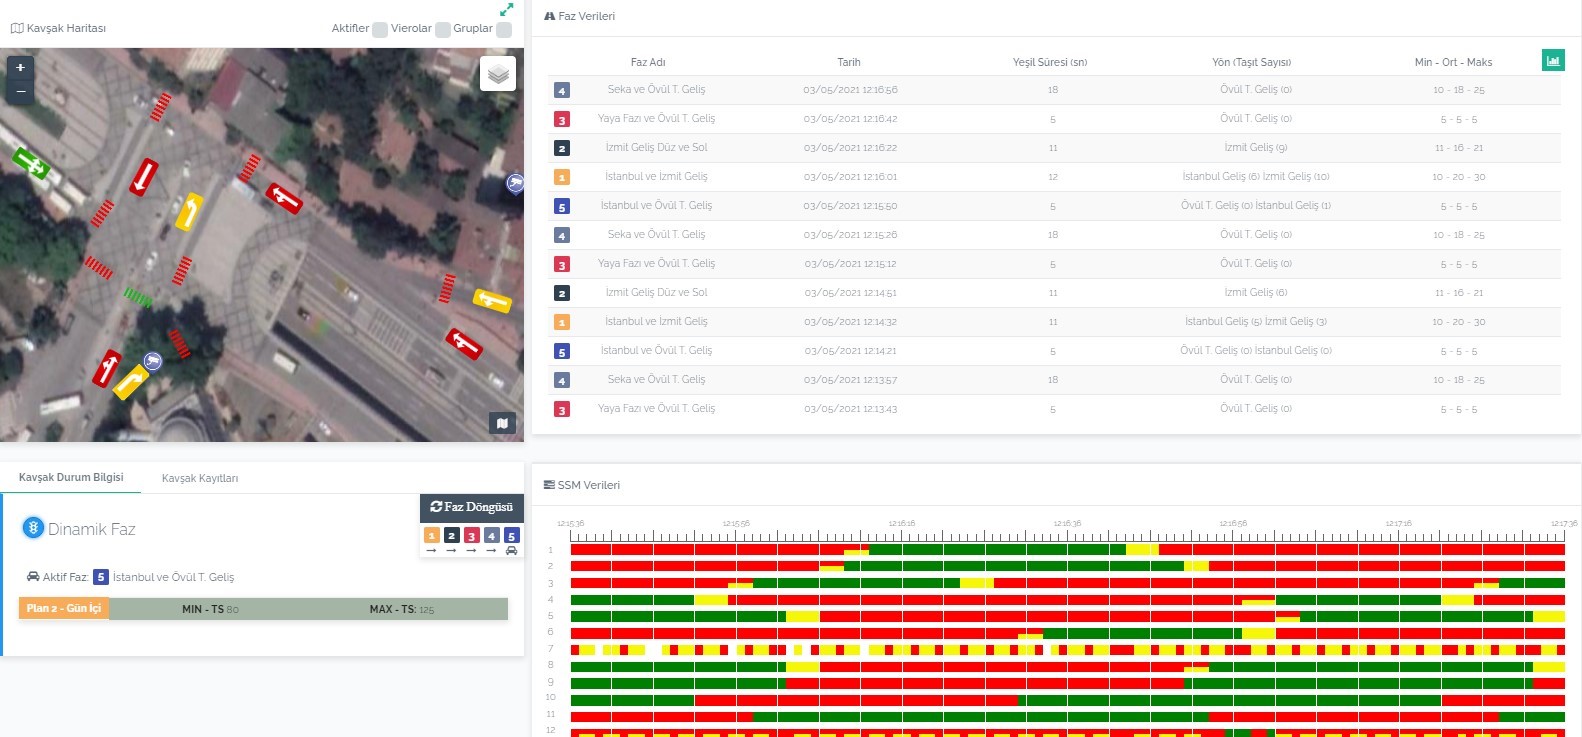Image resolution: width=1582 pixels, height=737 pixels.
Task: Click the blue Dinamik Faz traffic light icon
Action: (33, 528)
